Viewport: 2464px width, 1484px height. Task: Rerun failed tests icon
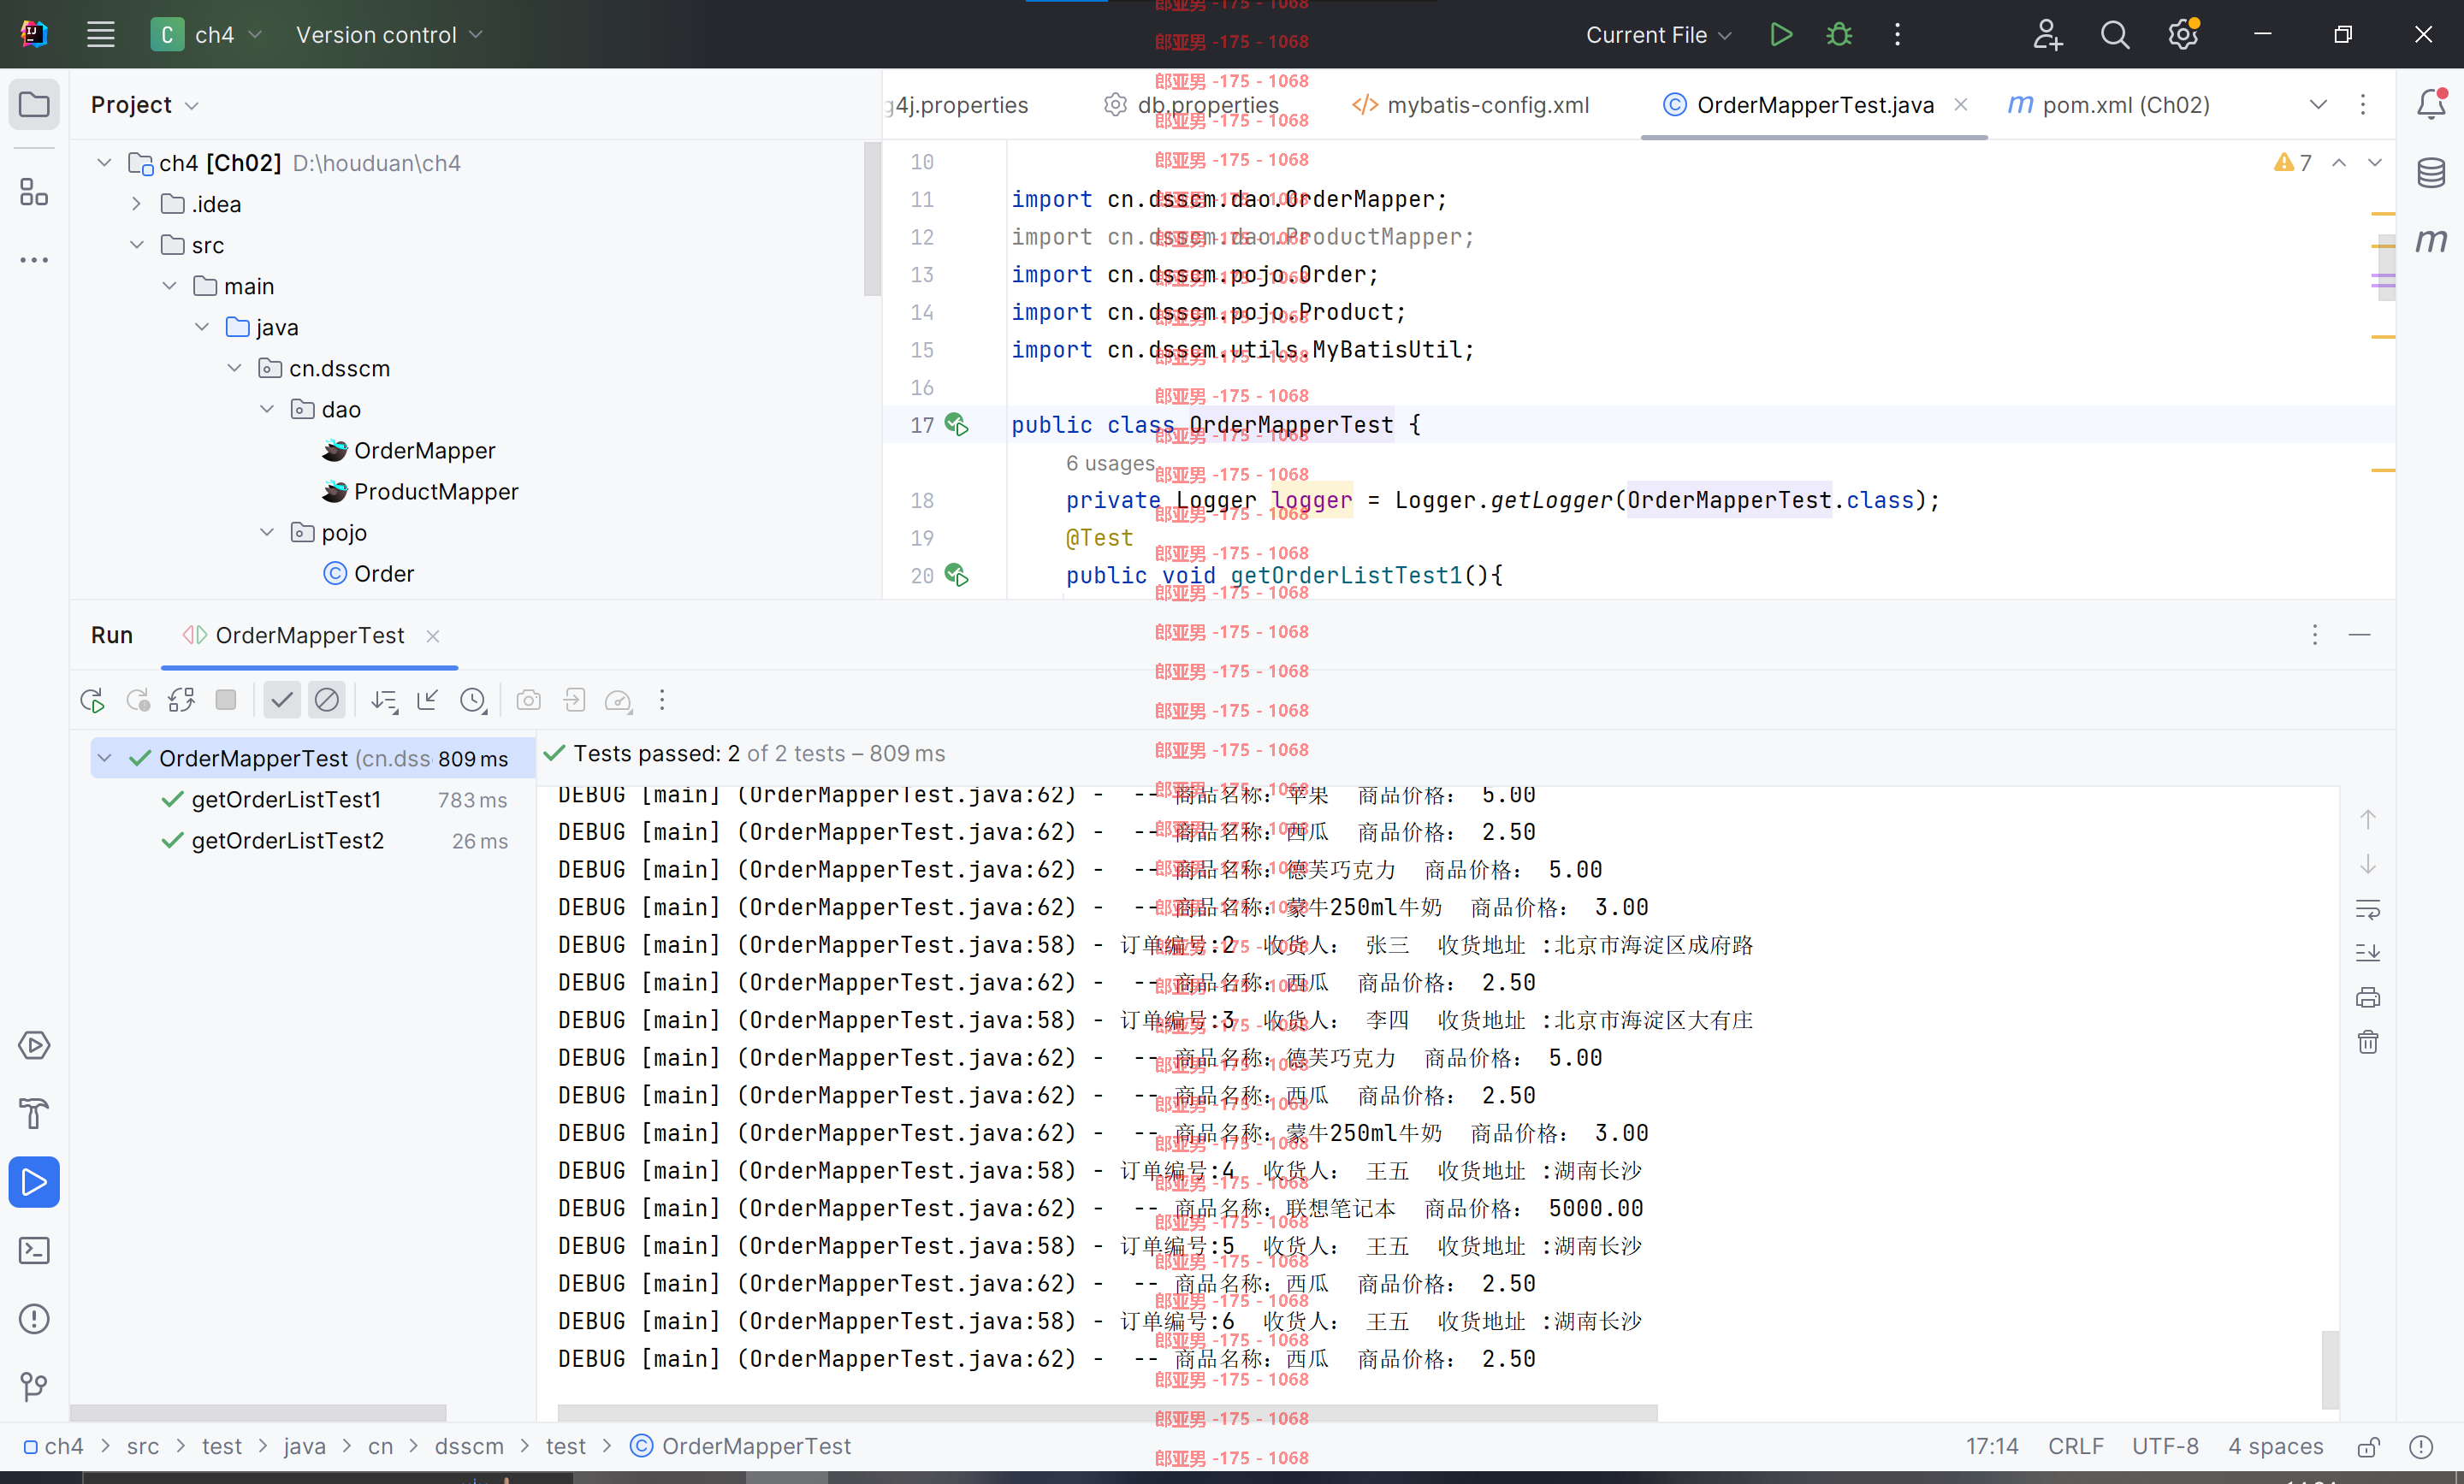[137, 701]
